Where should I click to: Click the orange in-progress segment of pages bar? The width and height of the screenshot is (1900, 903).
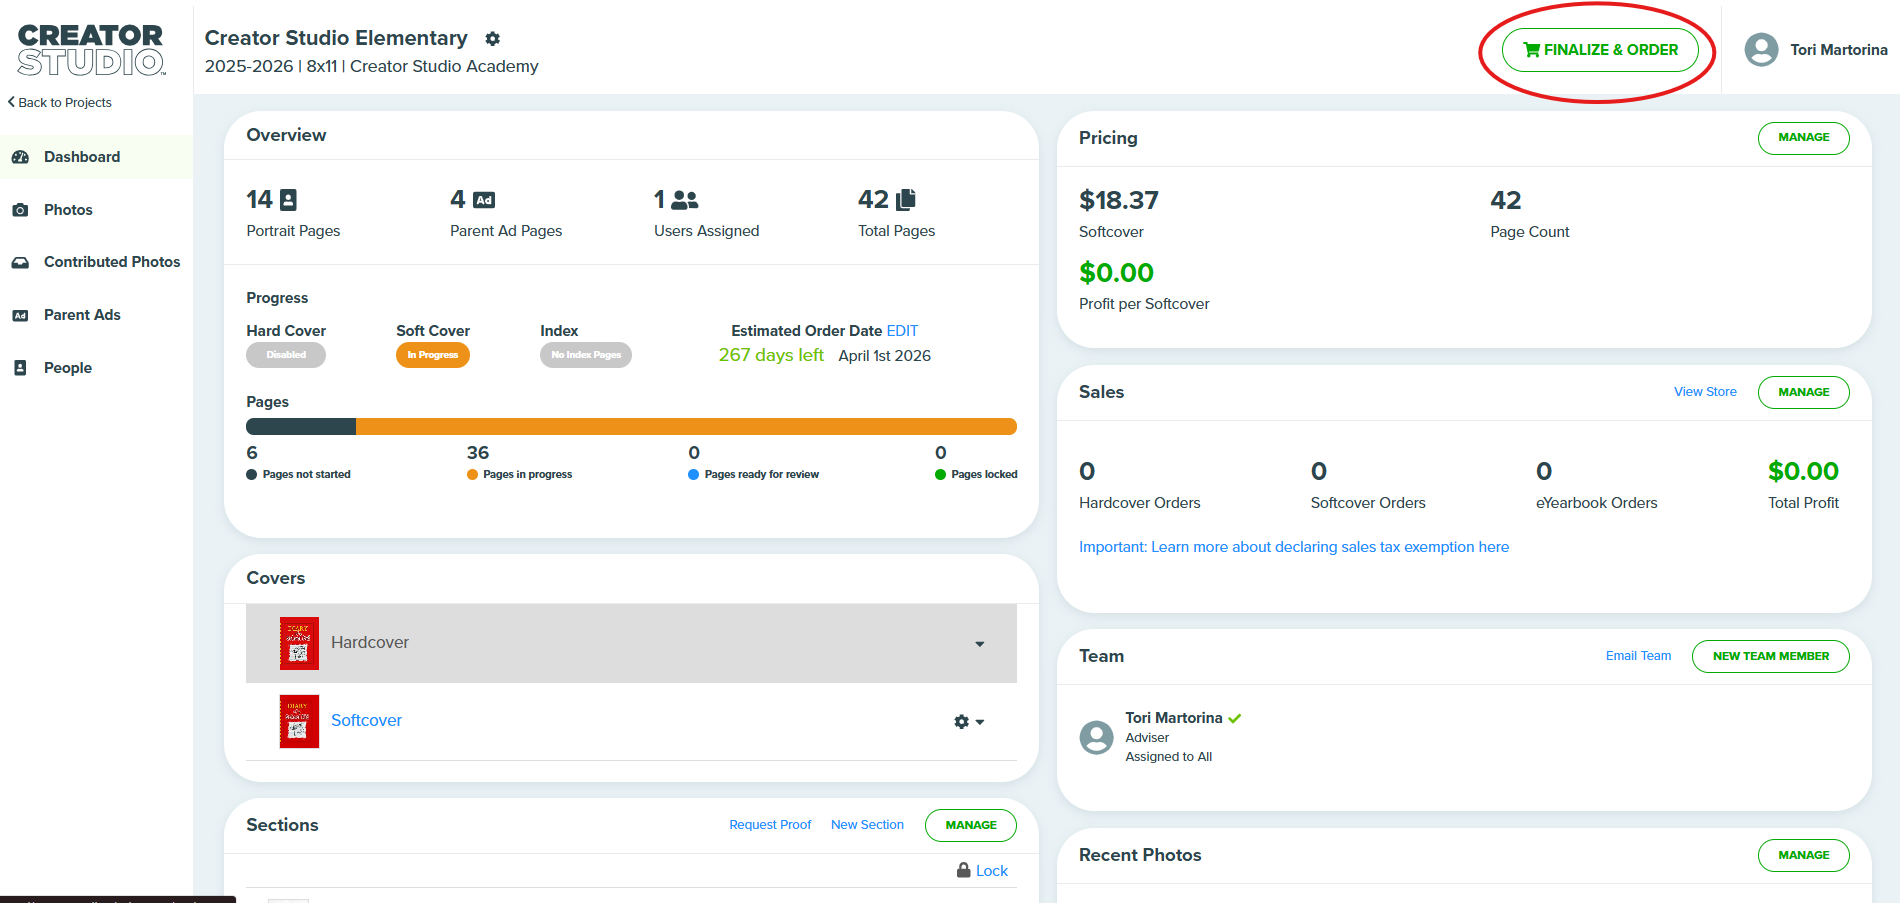(x=686, y=427)
